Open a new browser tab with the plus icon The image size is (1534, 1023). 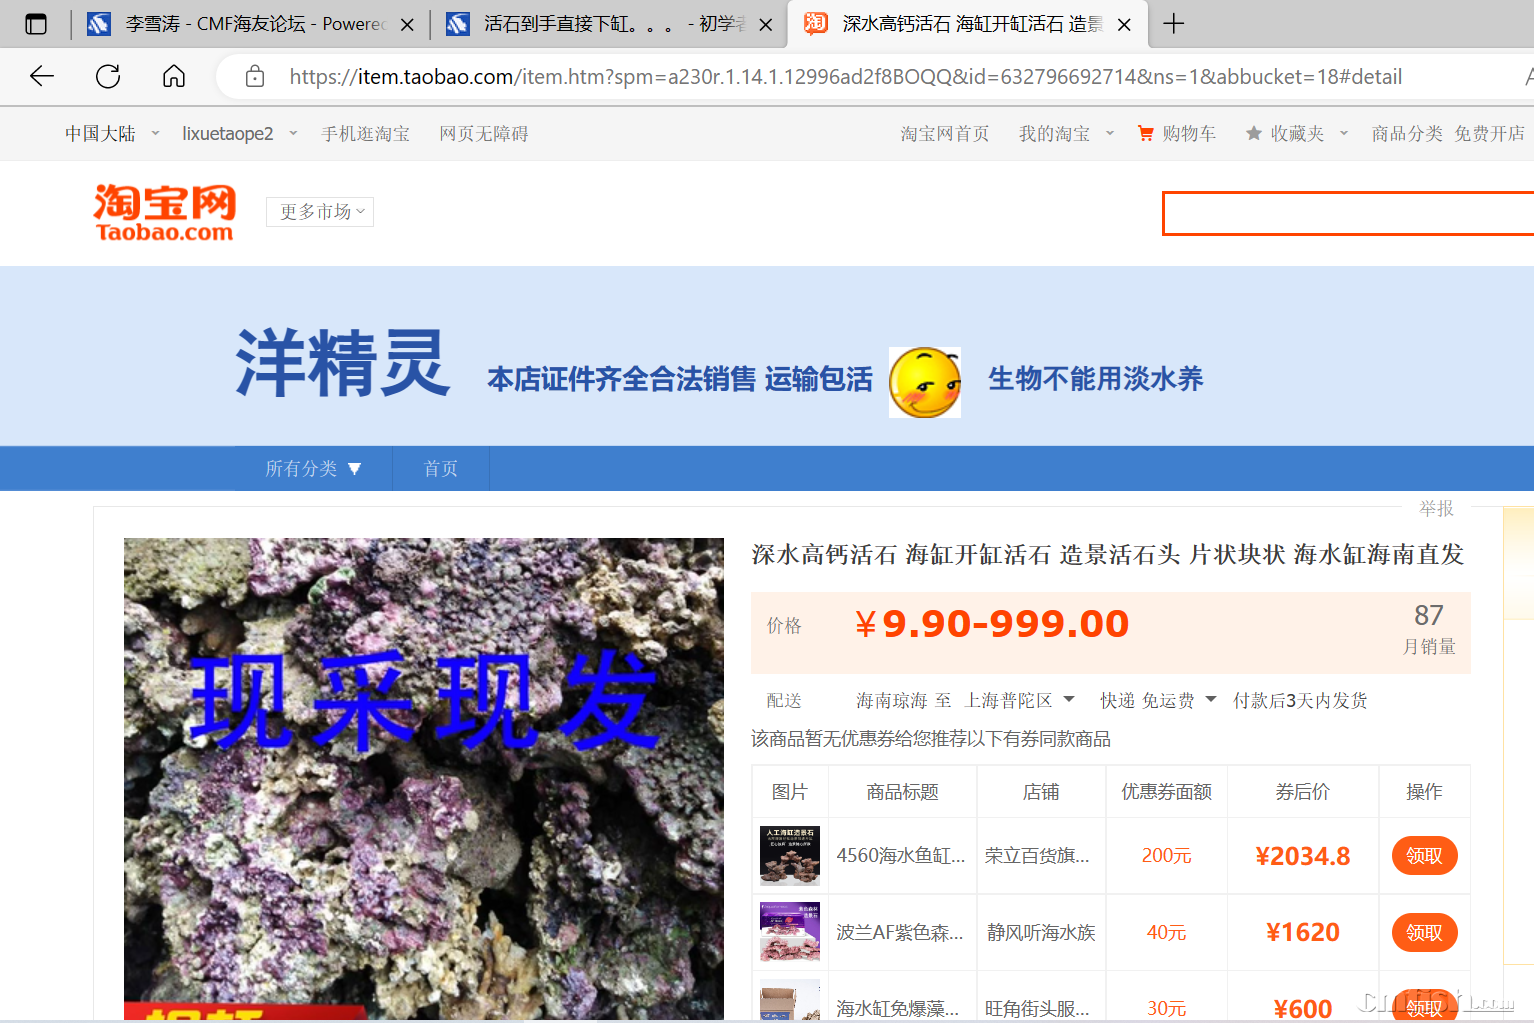(1174, 23)
